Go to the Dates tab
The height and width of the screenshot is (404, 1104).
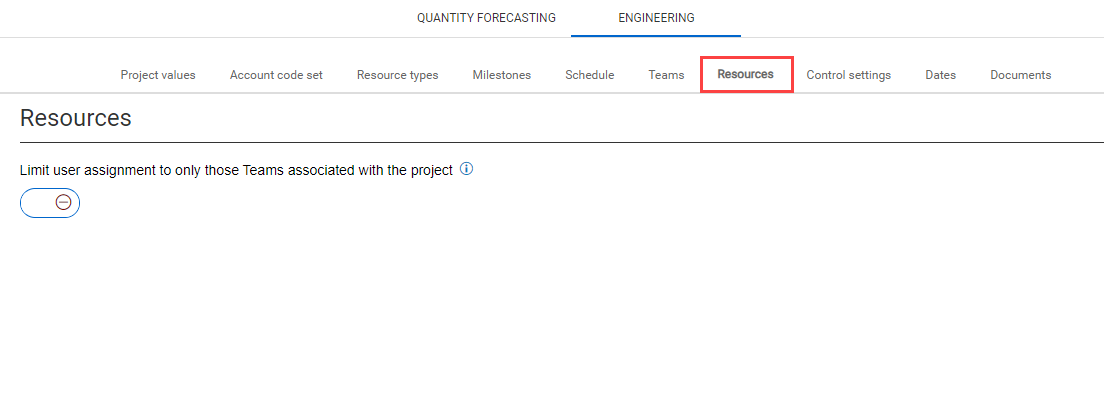(941, 75)
